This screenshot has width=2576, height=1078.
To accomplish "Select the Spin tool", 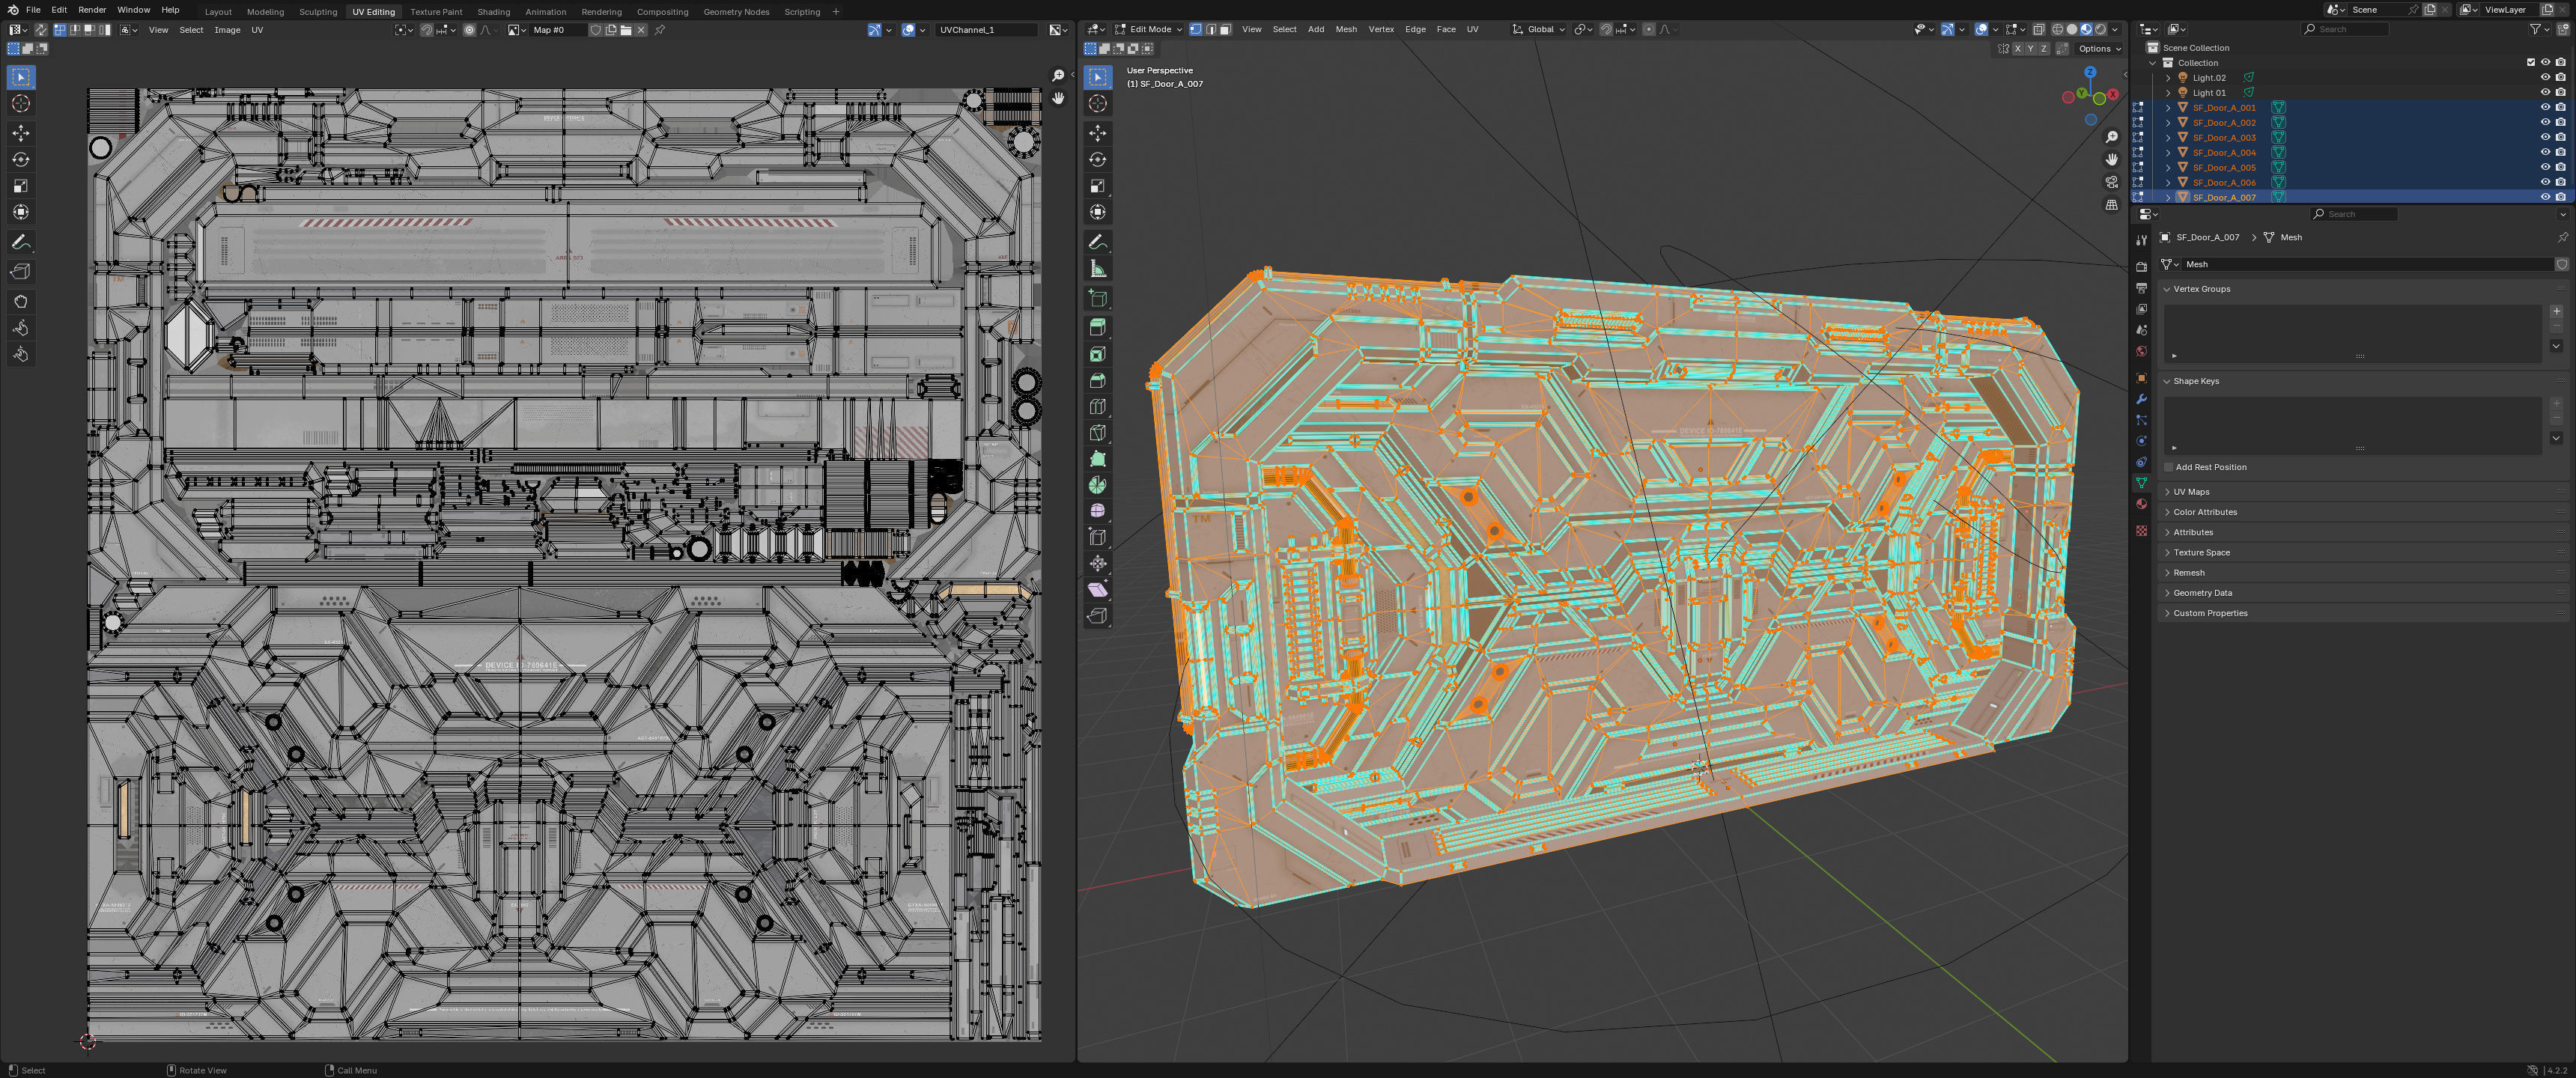I will [x=1098, y=485].
